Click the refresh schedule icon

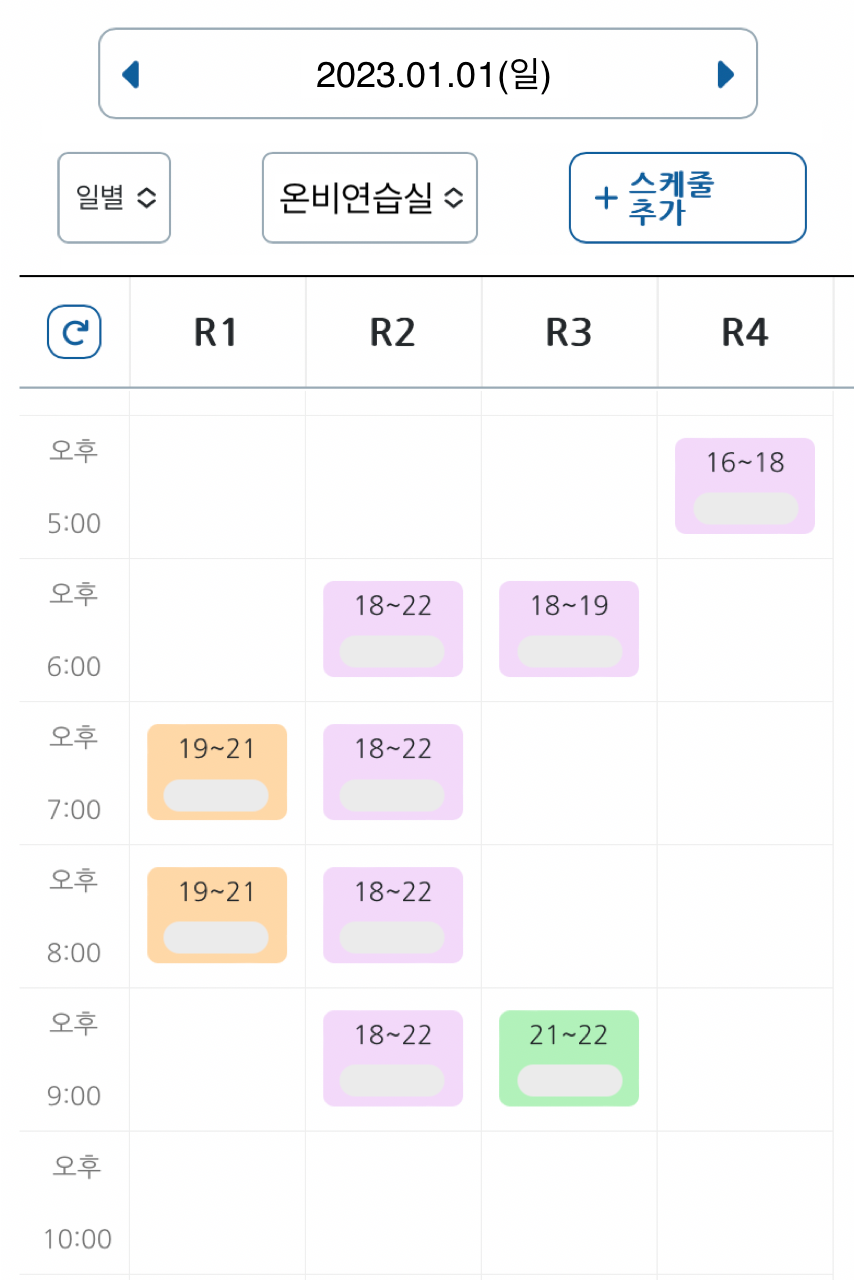pyautogui.click(x=73, y=332)
